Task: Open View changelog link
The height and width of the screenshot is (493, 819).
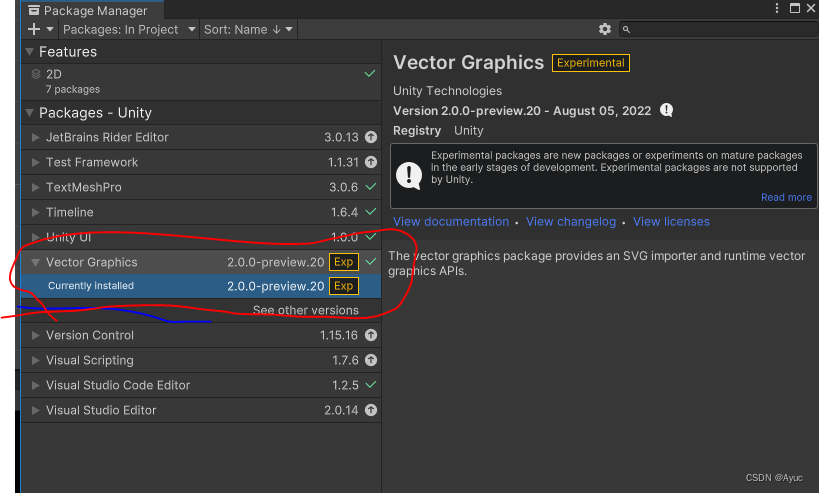Action: (571, 221)
